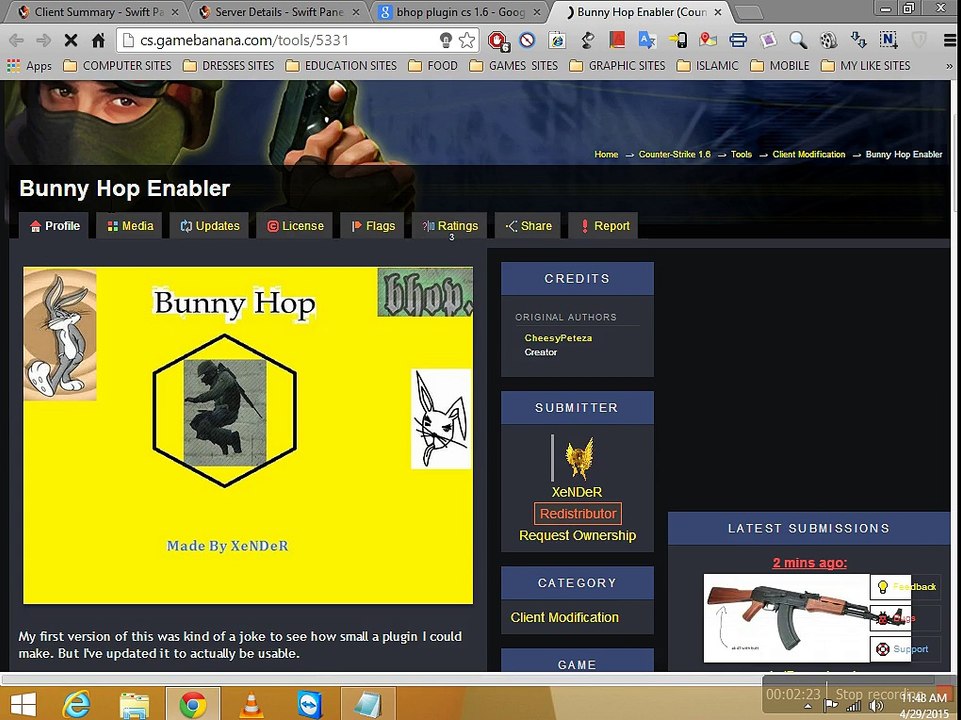Open the Flags tab

373,225
